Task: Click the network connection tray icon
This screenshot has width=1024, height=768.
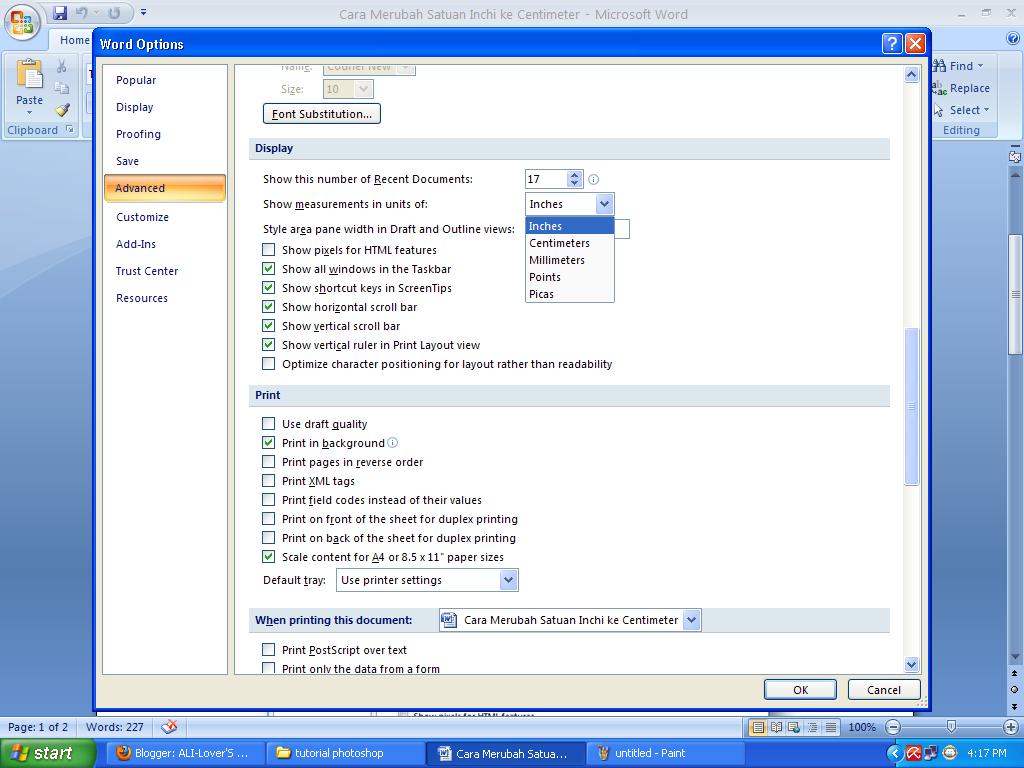Action: [931, 753]
